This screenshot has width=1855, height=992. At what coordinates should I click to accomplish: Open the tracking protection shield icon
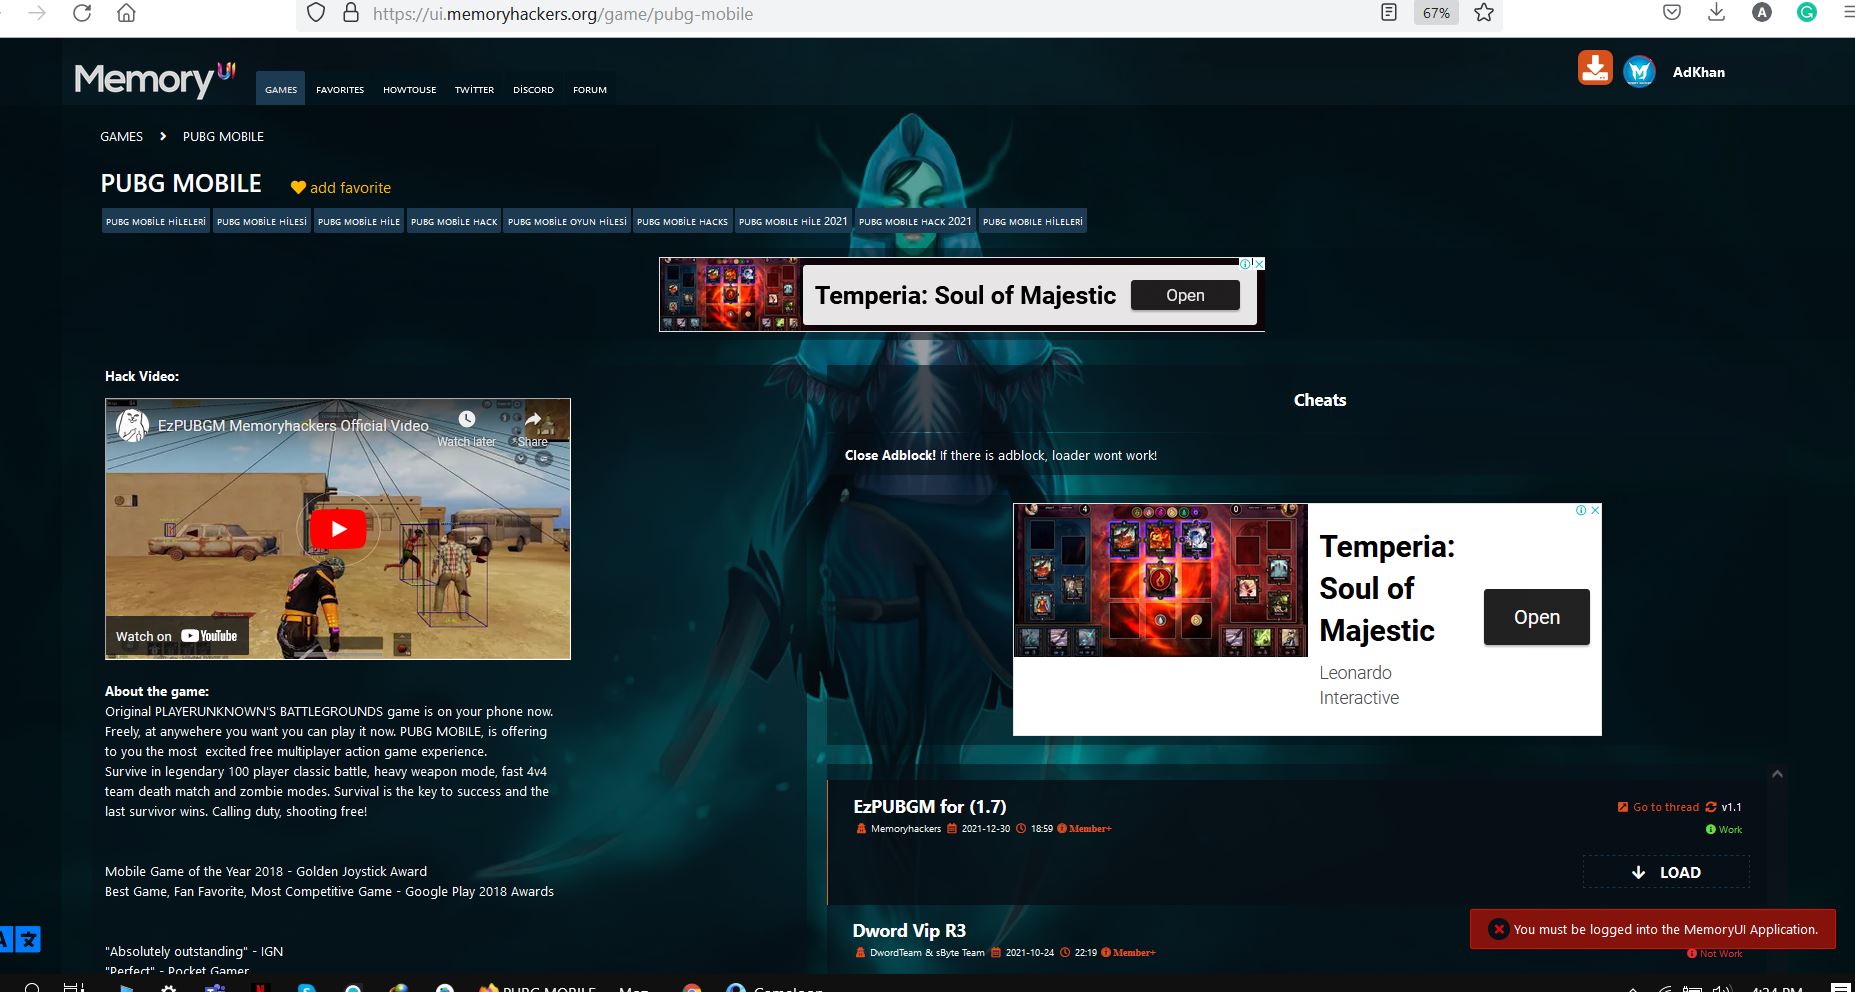(316, 13)
